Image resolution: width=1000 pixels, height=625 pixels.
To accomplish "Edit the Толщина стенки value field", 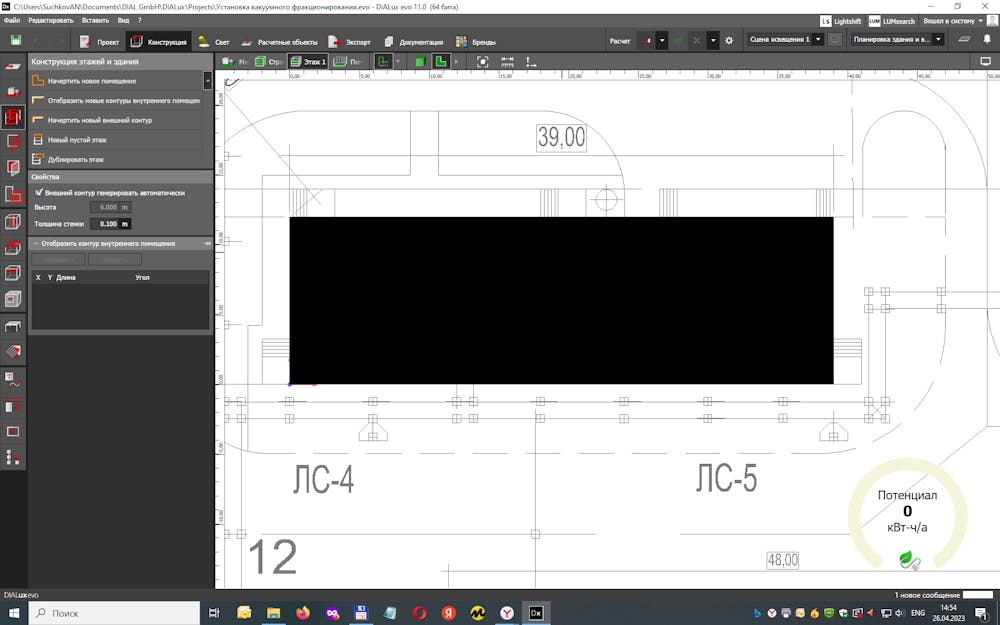I will coord(108,222).
